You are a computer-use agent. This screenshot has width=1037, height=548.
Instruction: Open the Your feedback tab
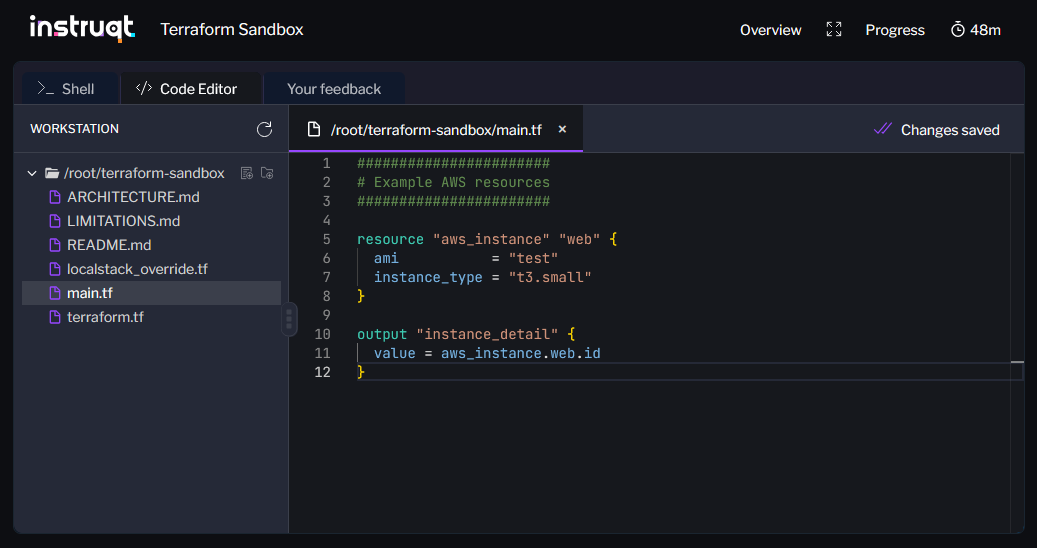pos(334,89)
